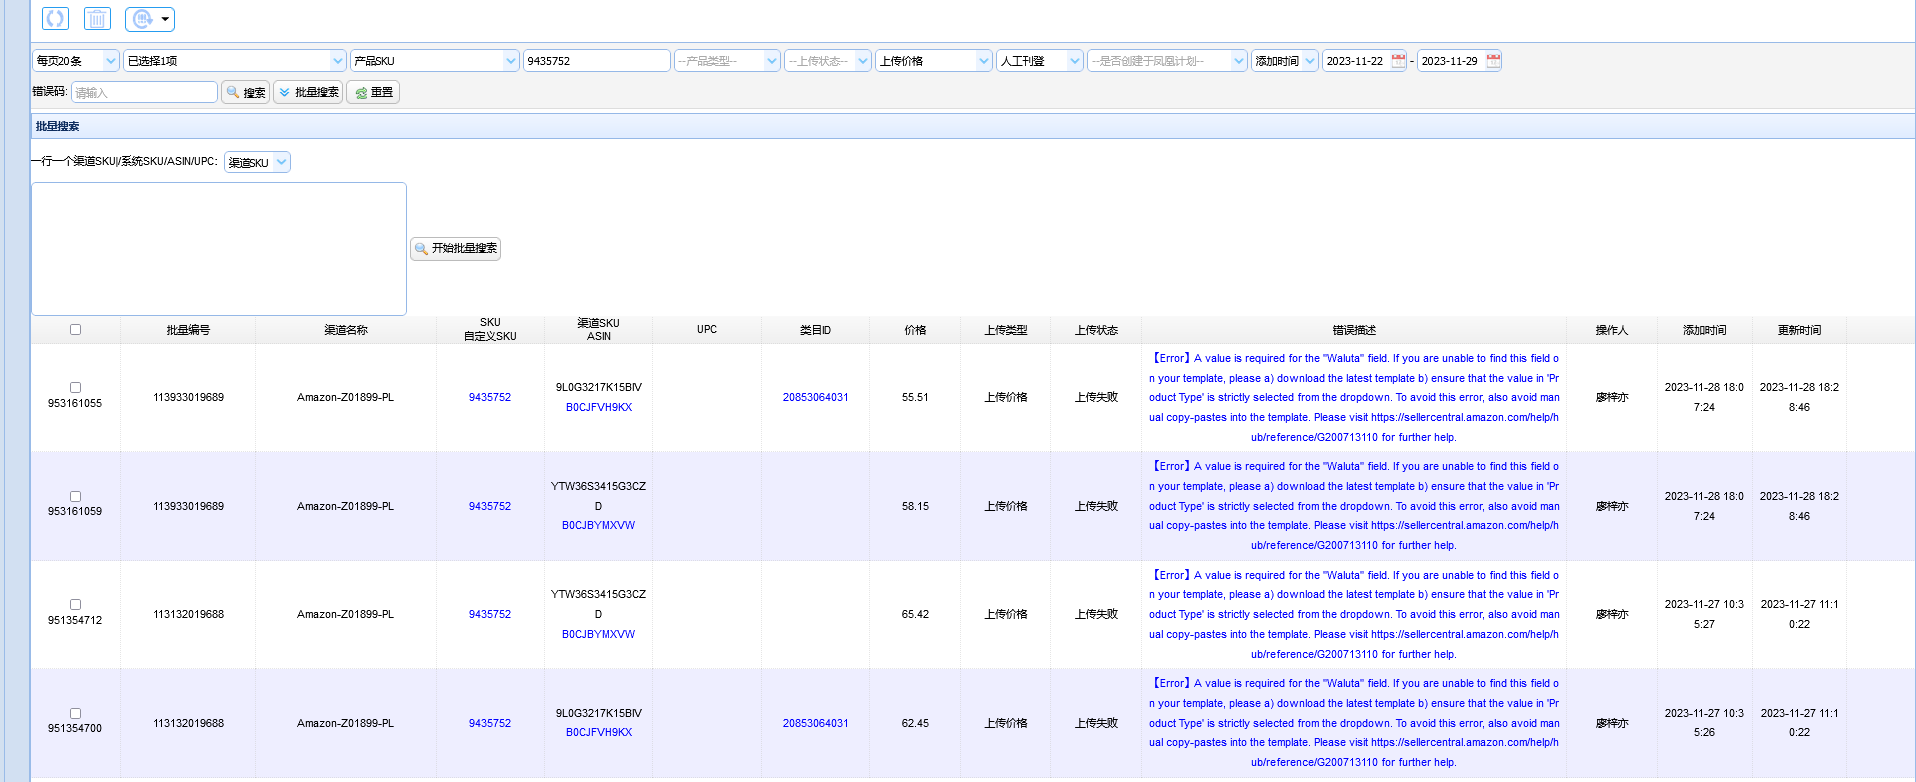Click the batch search textarea
Image resolution: width=1916 pixels, height=782 pixels.
pyautogui.click(x=219, y=249)
